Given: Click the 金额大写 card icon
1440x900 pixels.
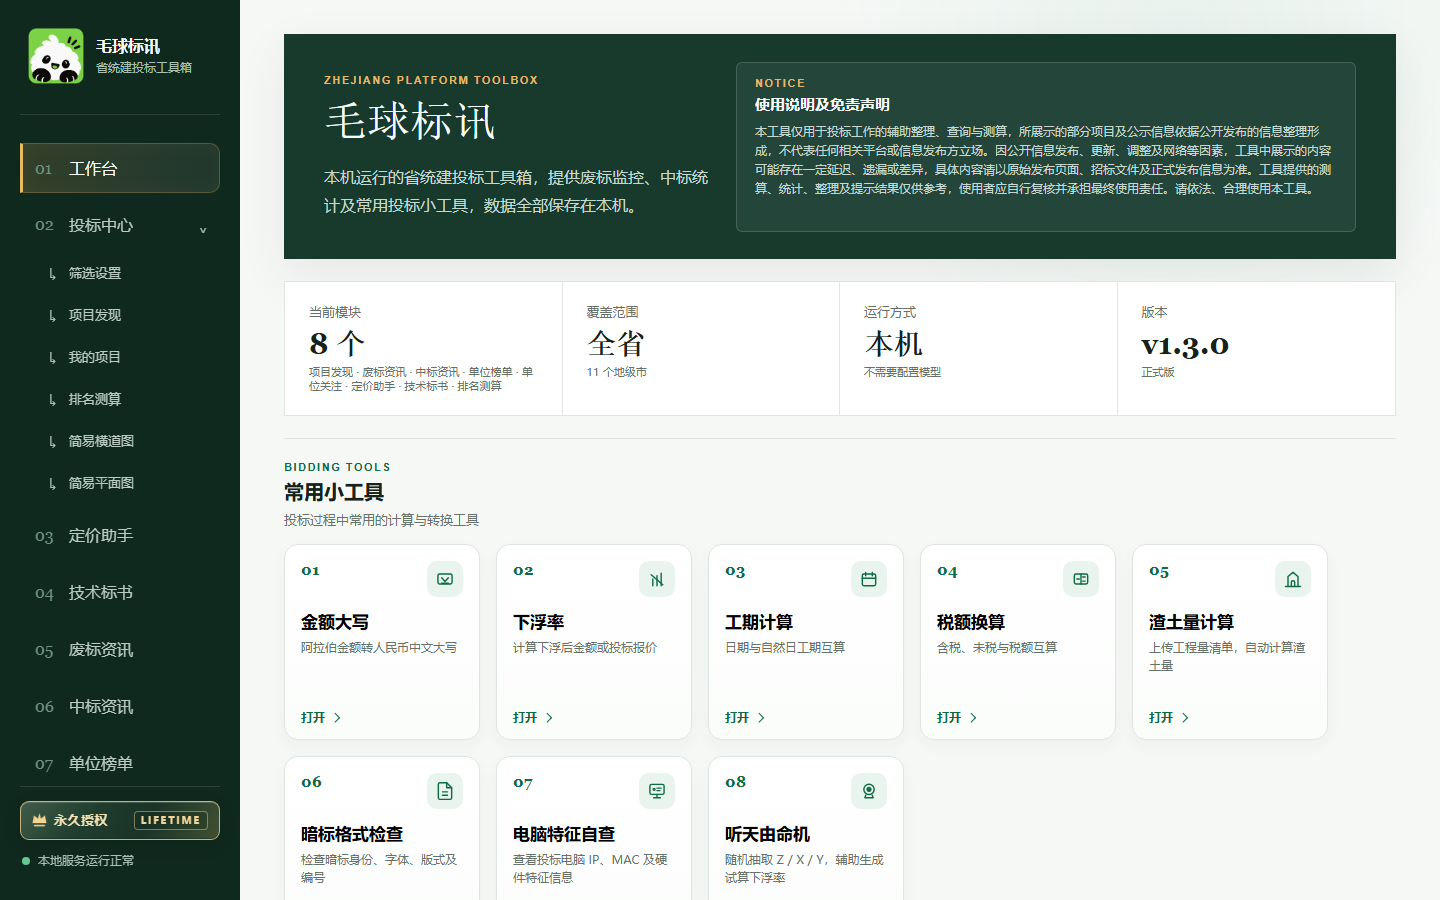Looking at the screenshot, I should (445, 579).
